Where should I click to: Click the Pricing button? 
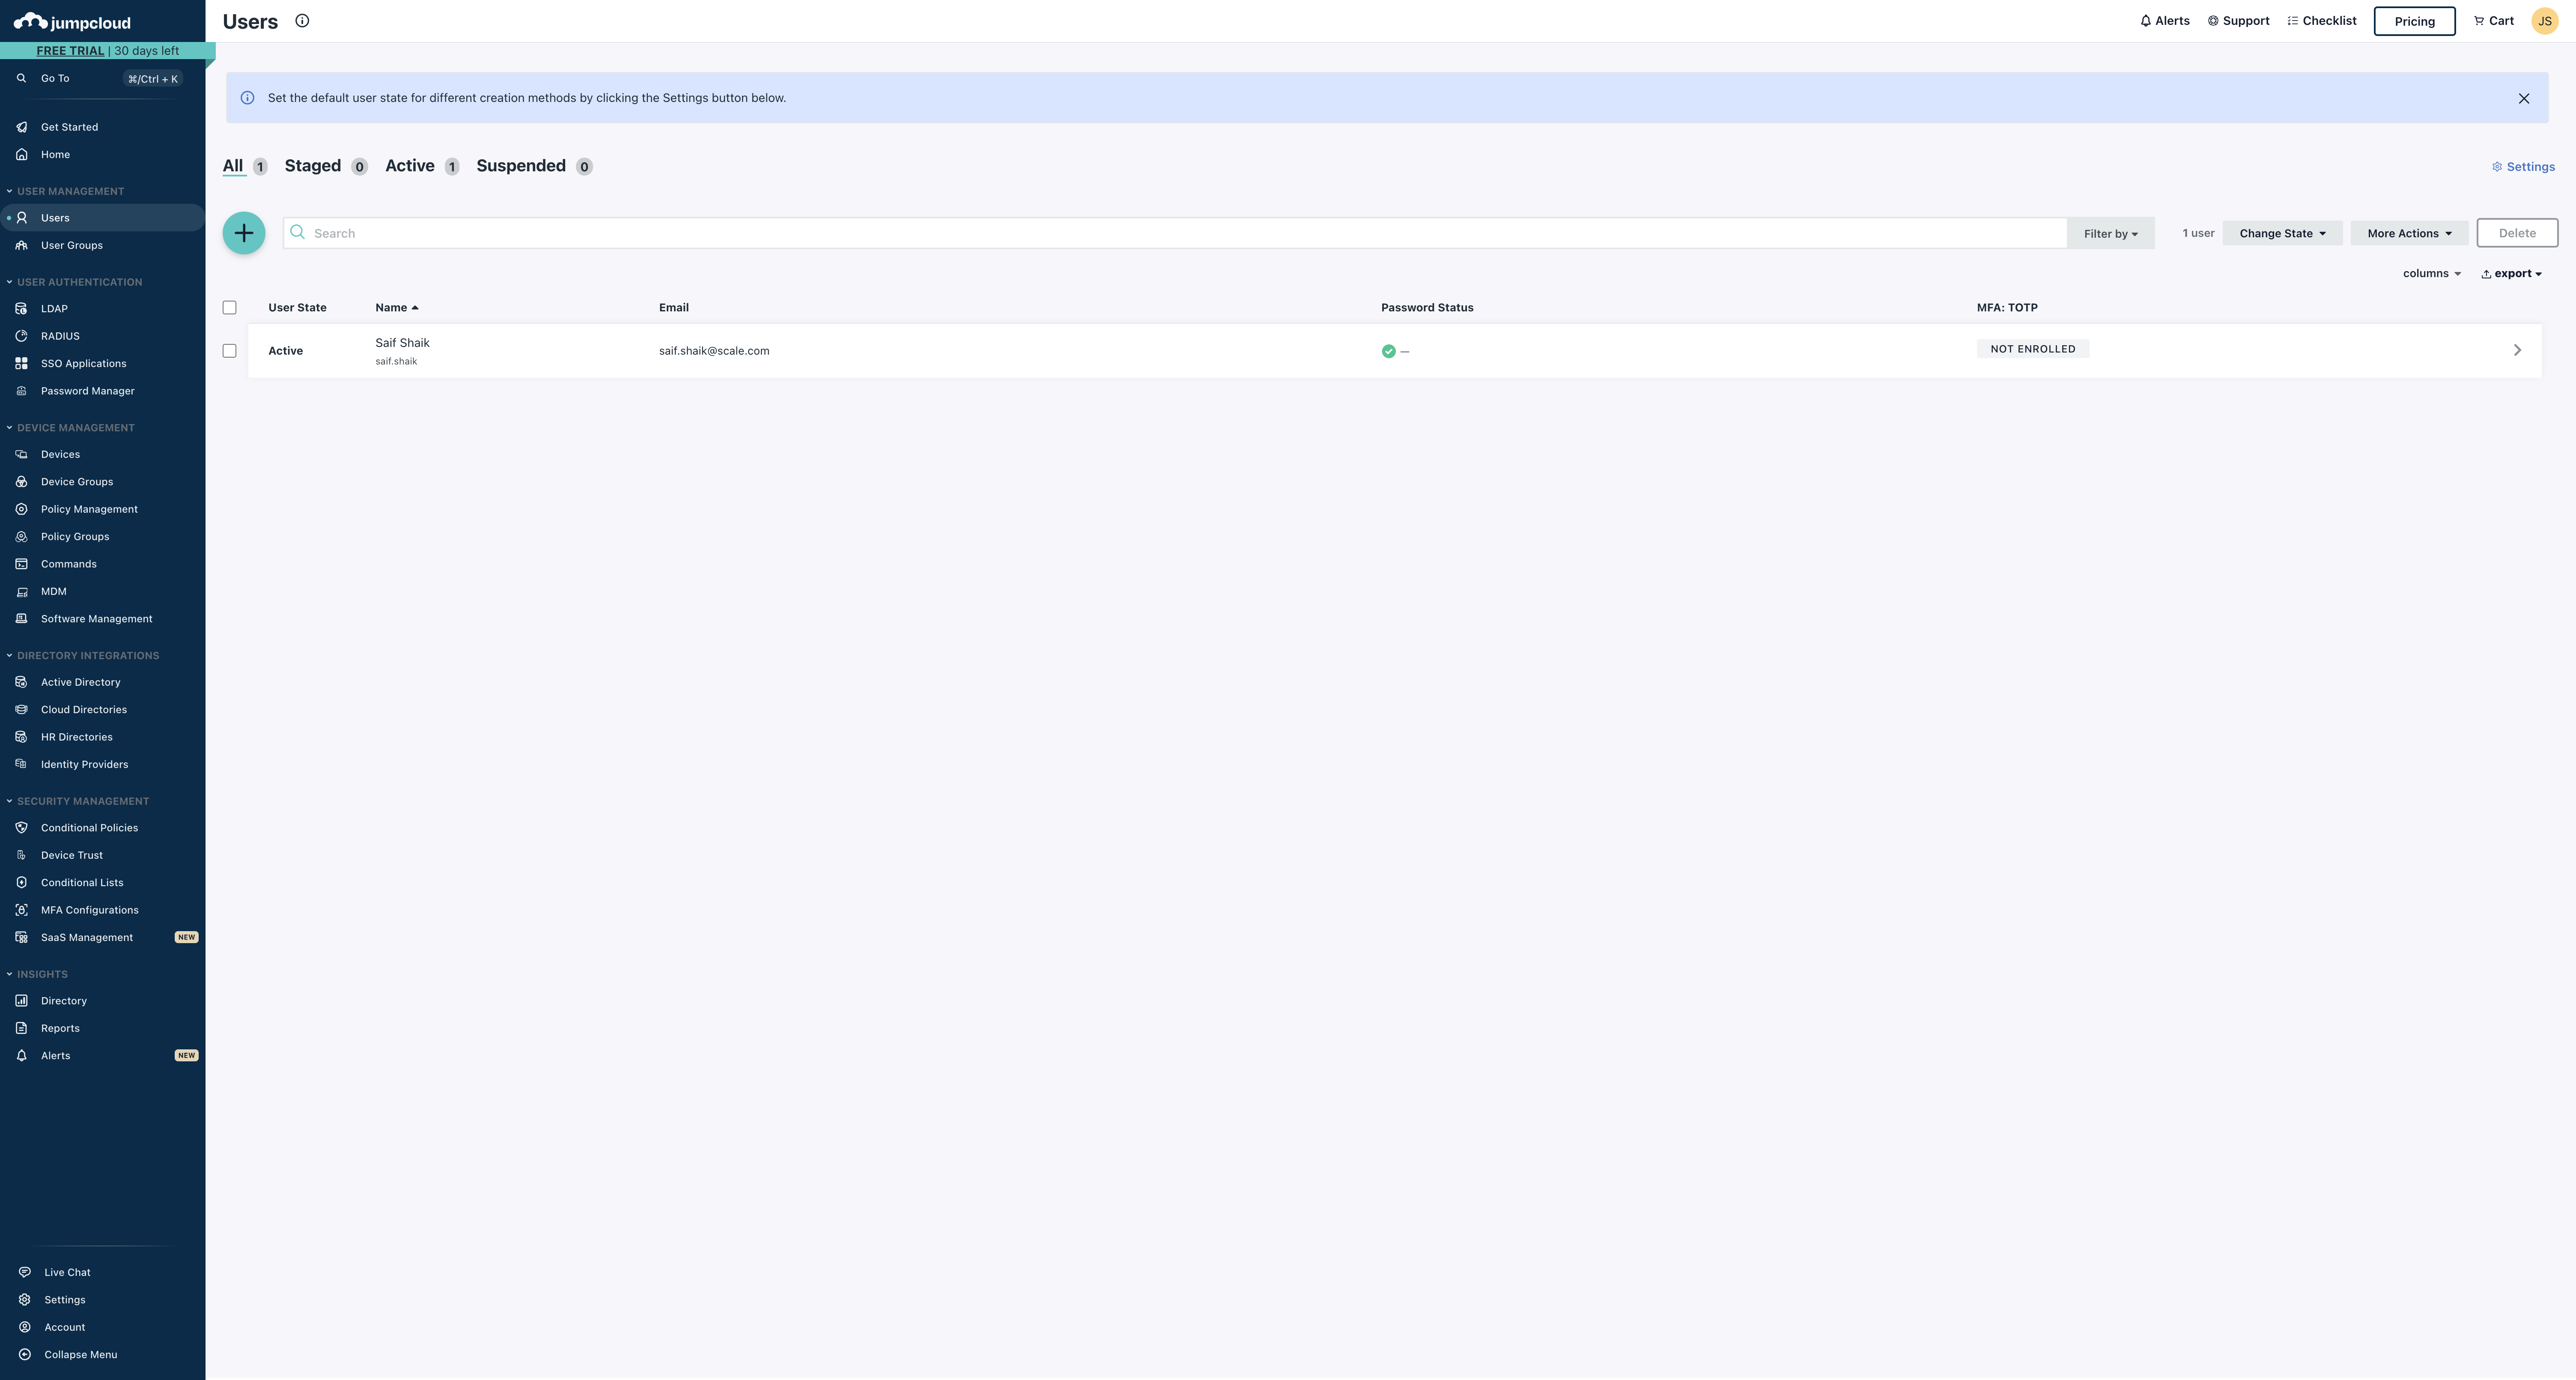[2414, 21]
